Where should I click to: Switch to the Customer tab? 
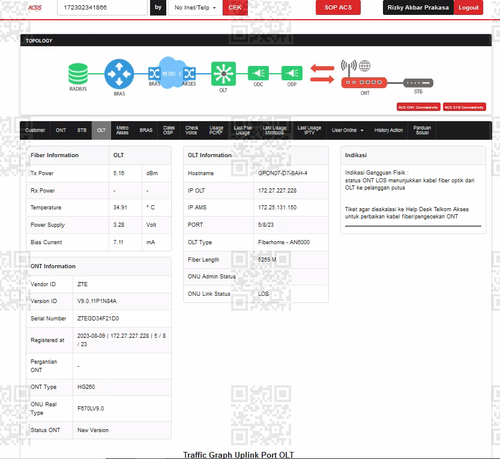pos(35,130)
